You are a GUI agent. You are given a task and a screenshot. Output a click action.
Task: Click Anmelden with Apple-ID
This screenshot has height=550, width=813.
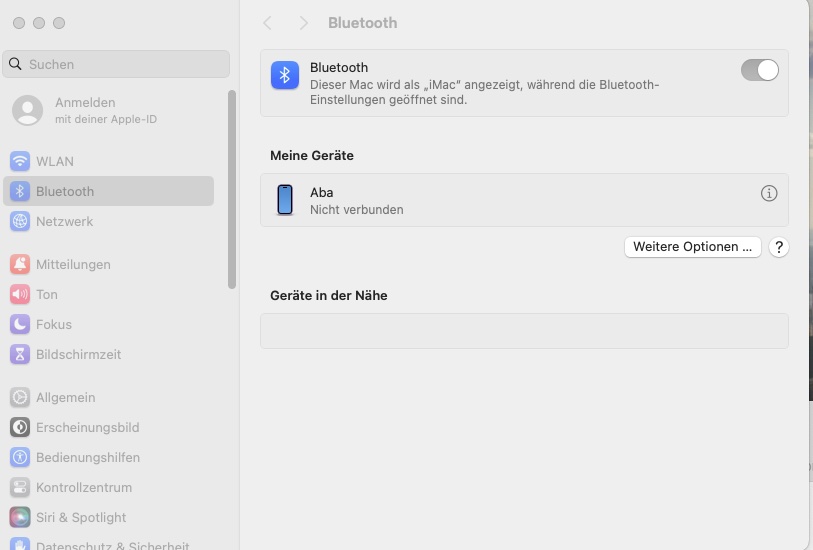85,110
